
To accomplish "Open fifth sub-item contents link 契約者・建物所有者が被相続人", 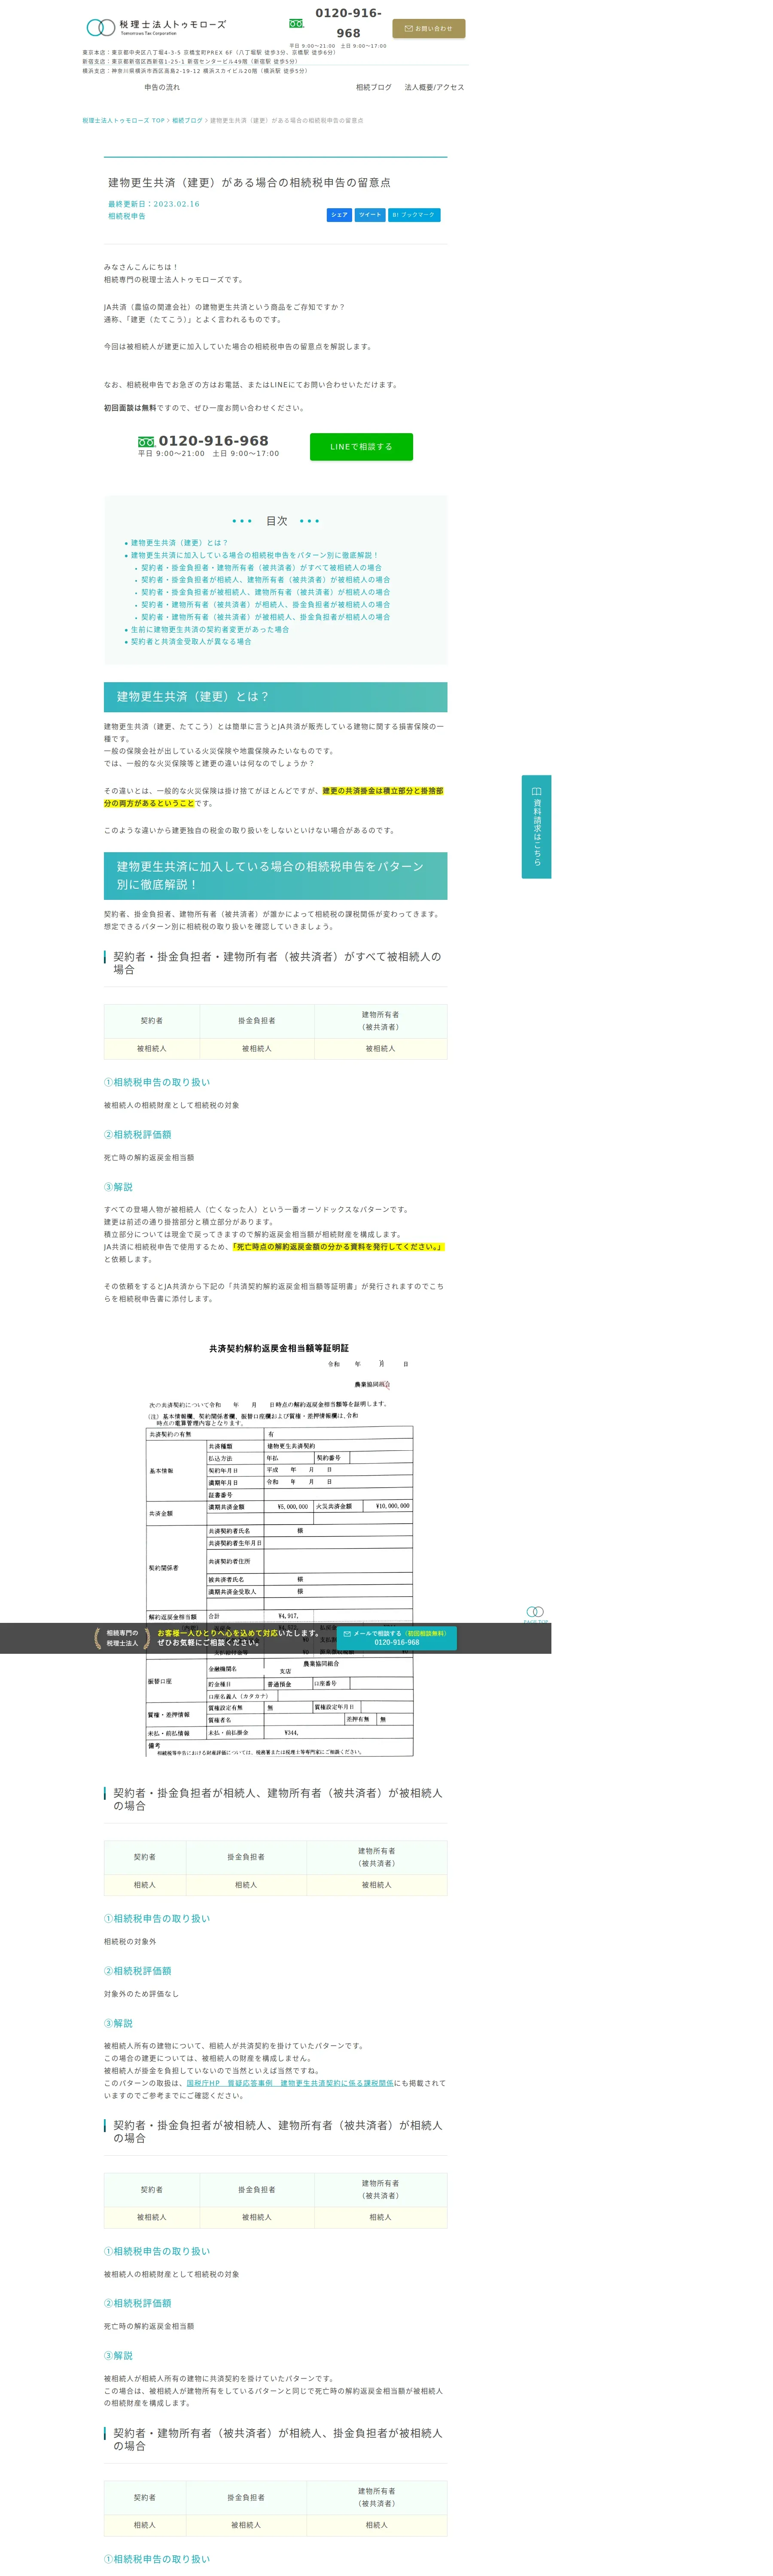I will (265, 617).
